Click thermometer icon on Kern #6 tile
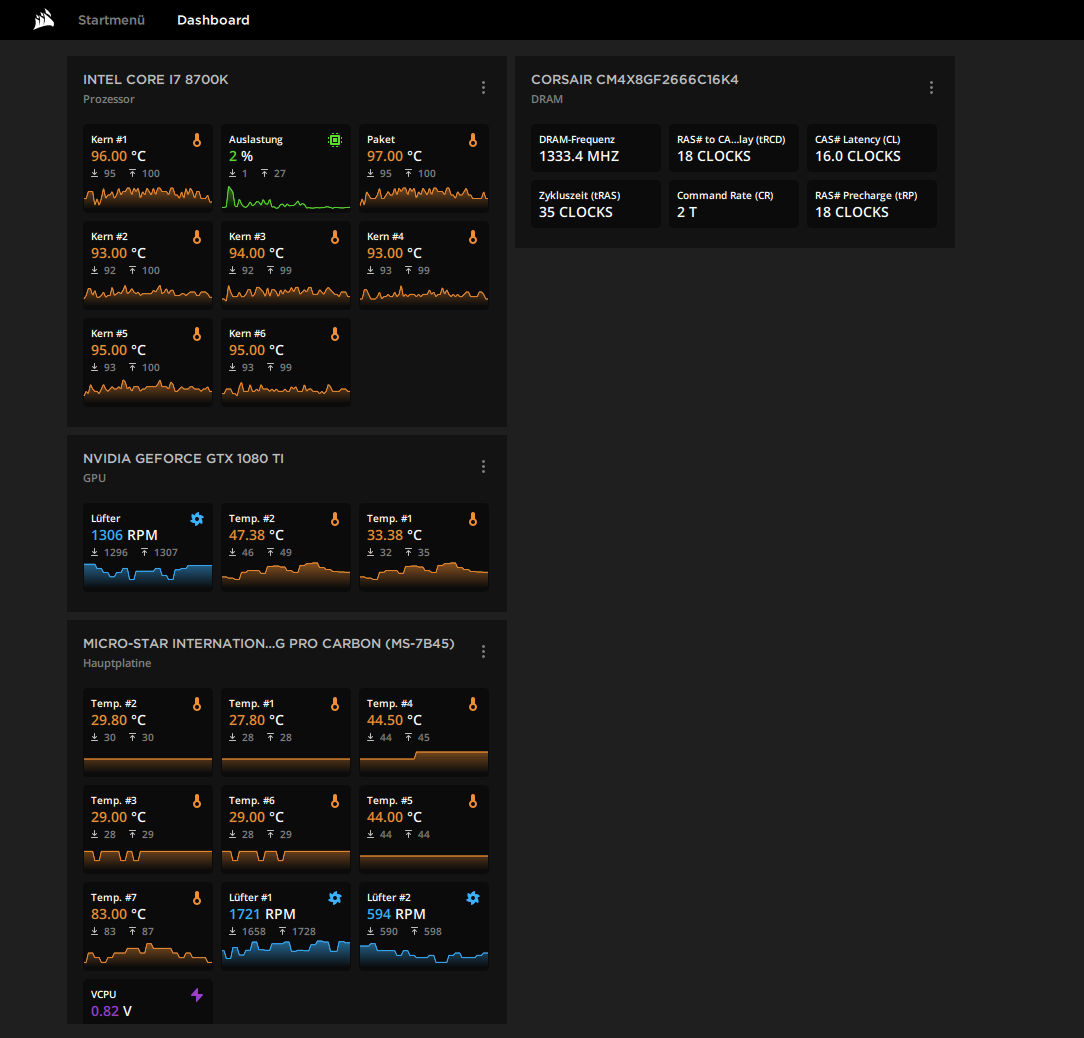 [335, 334]
